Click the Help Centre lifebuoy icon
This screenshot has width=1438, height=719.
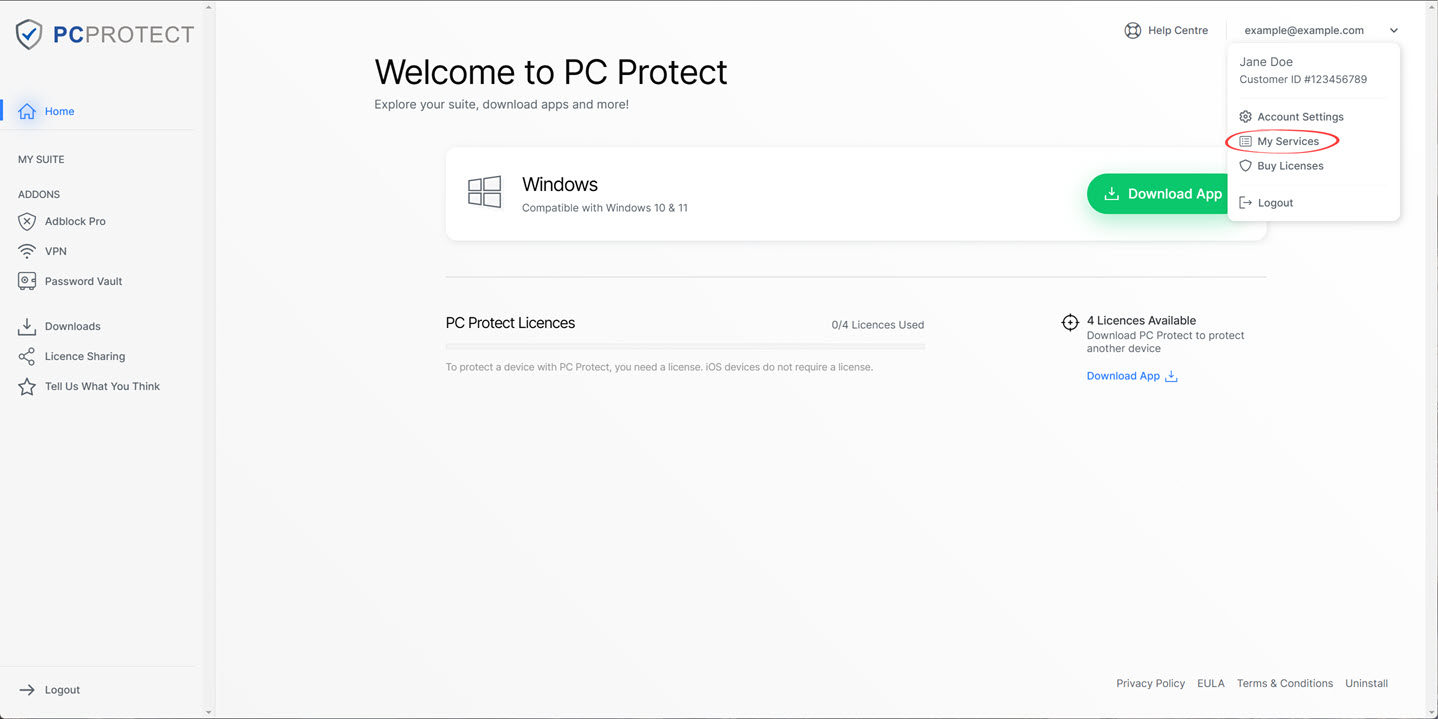(1133, 30)
